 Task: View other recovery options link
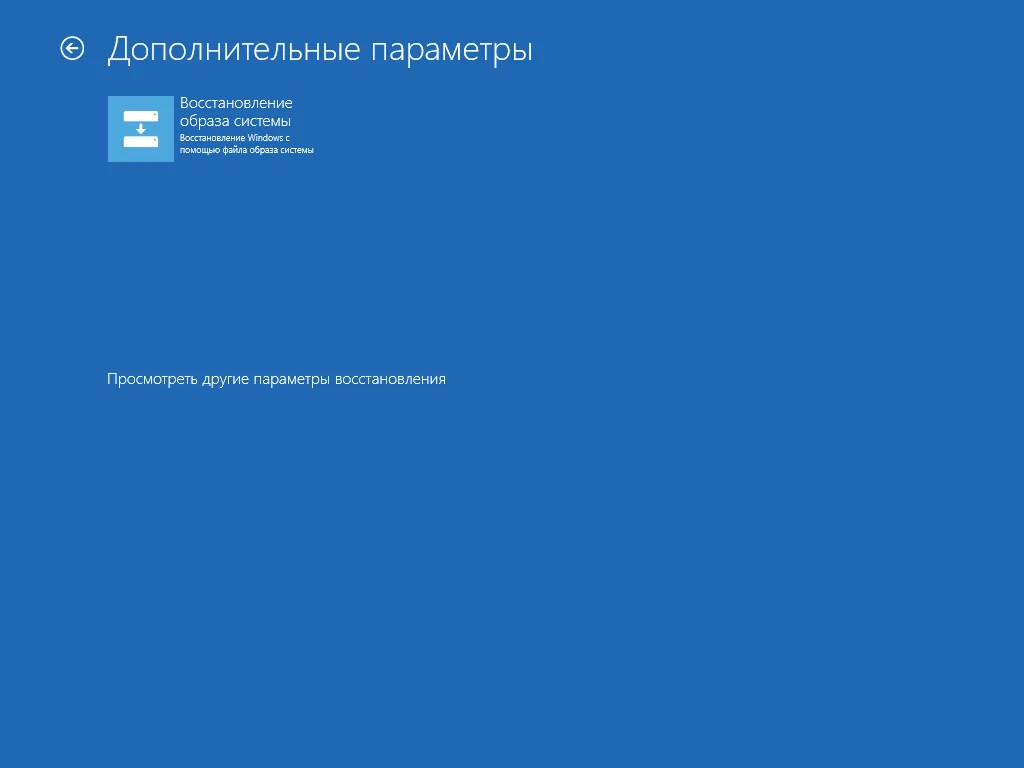(276, 380)
